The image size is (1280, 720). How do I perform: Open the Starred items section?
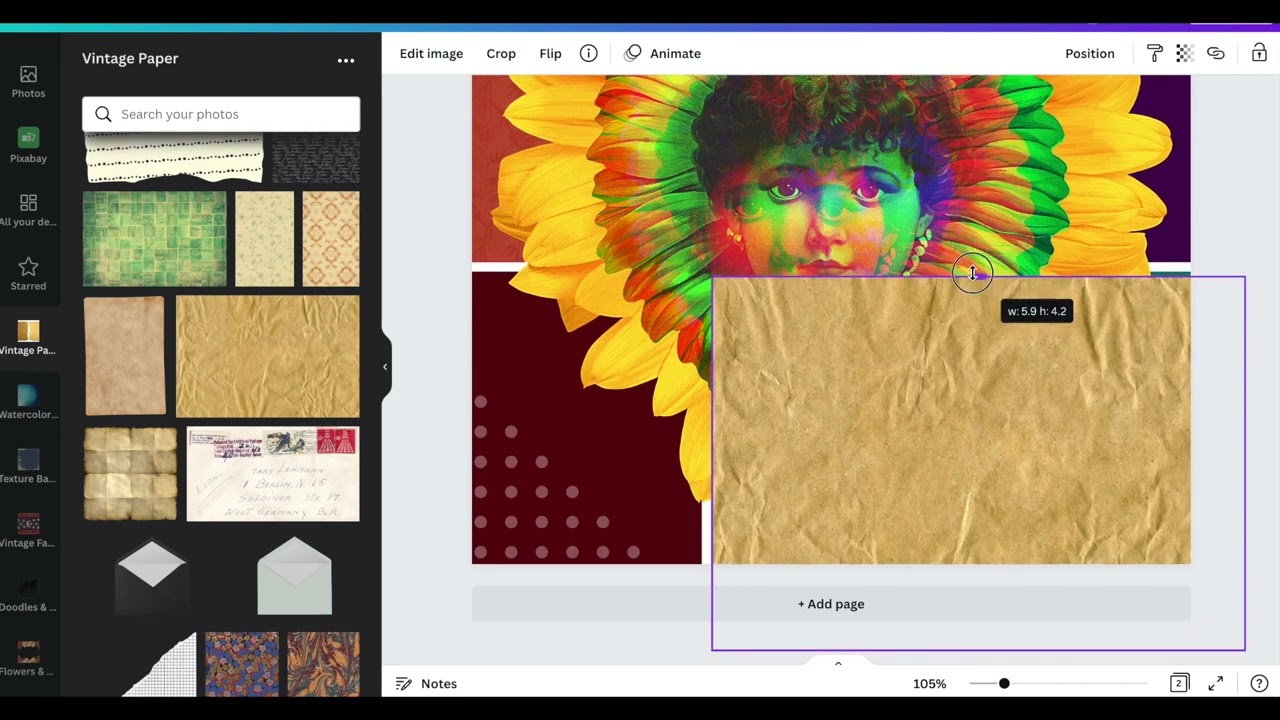pos(28,274)
